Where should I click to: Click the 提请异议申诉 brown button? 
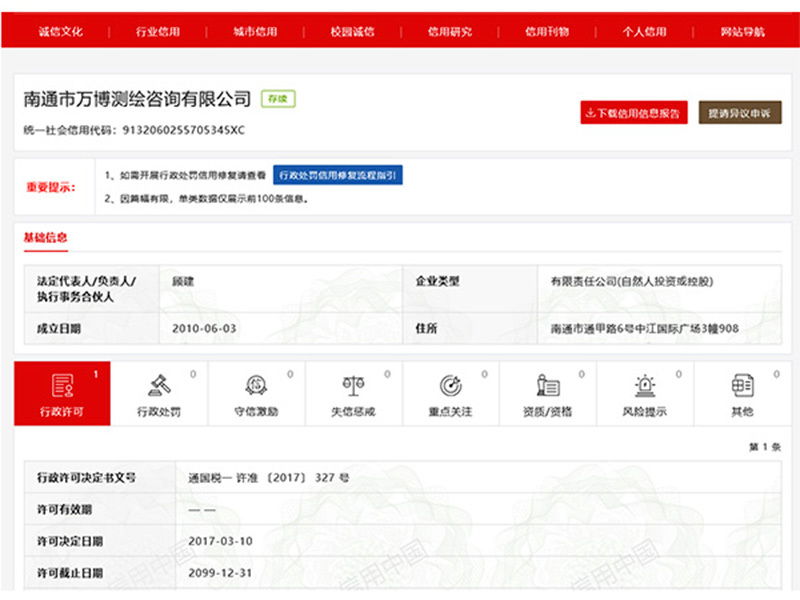point(740,113)
